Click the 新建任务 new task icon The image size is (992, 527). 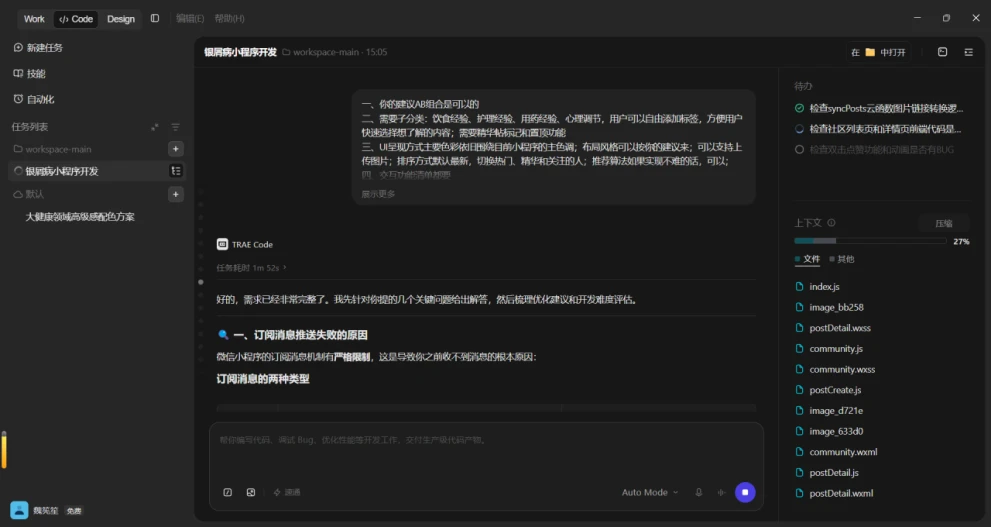pyautogui.click(x=18, y=47)
